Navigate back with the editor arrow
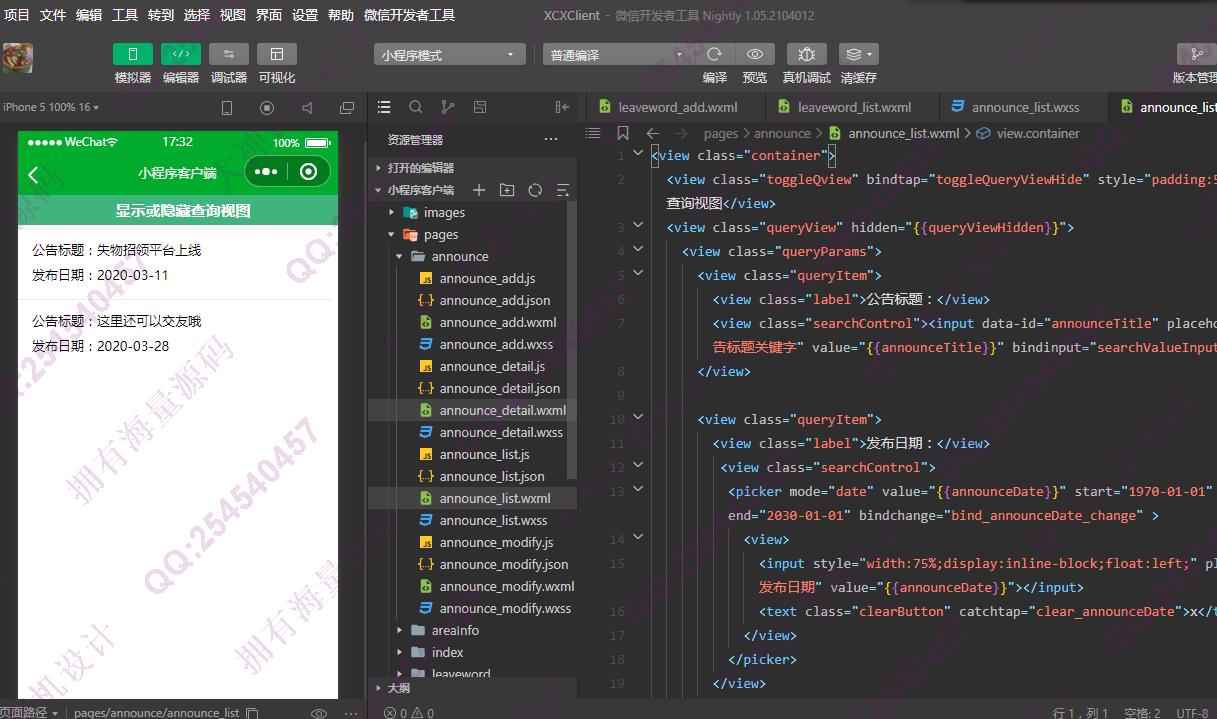Image resolution: width=1217 pixels, height=719 pixels. coord(653,133)
